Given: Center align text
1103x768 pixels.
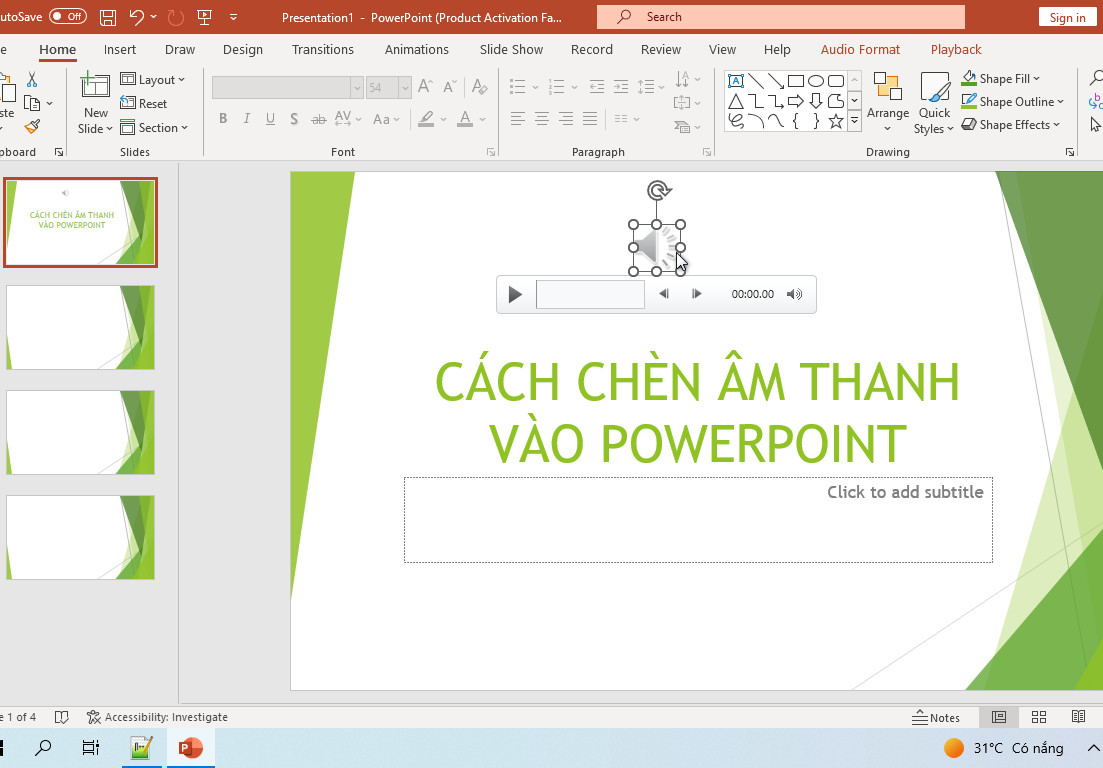Looking at the screenshot, I should (542, 119).
